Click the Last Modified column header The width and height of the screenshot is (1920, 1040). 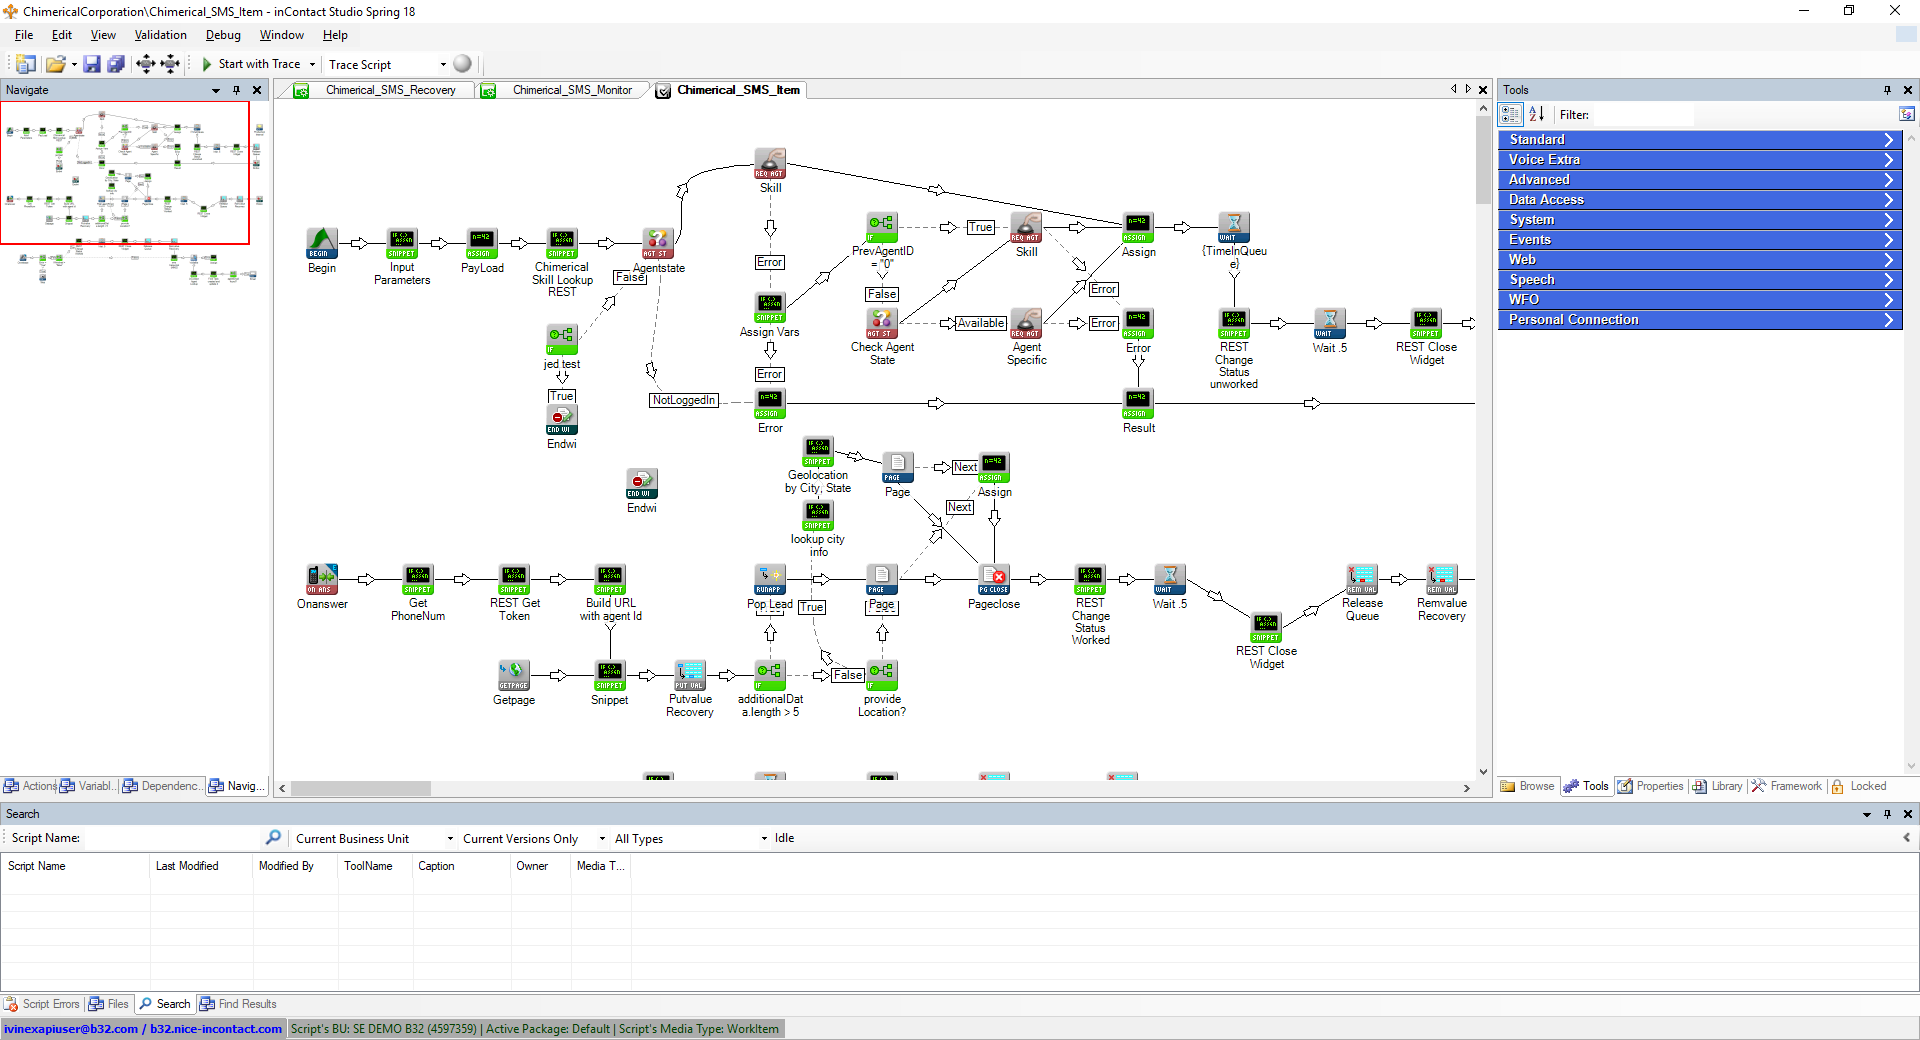(199, 866)
